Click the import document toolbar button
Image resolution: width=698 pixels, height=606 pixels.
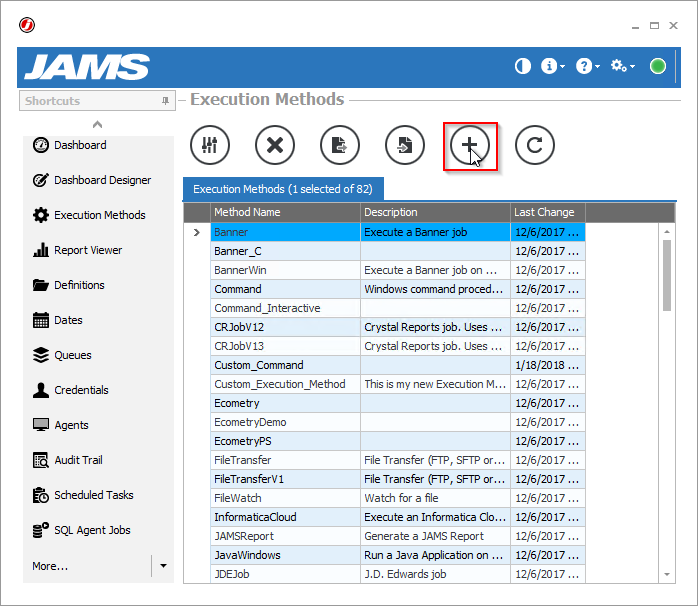405,145
